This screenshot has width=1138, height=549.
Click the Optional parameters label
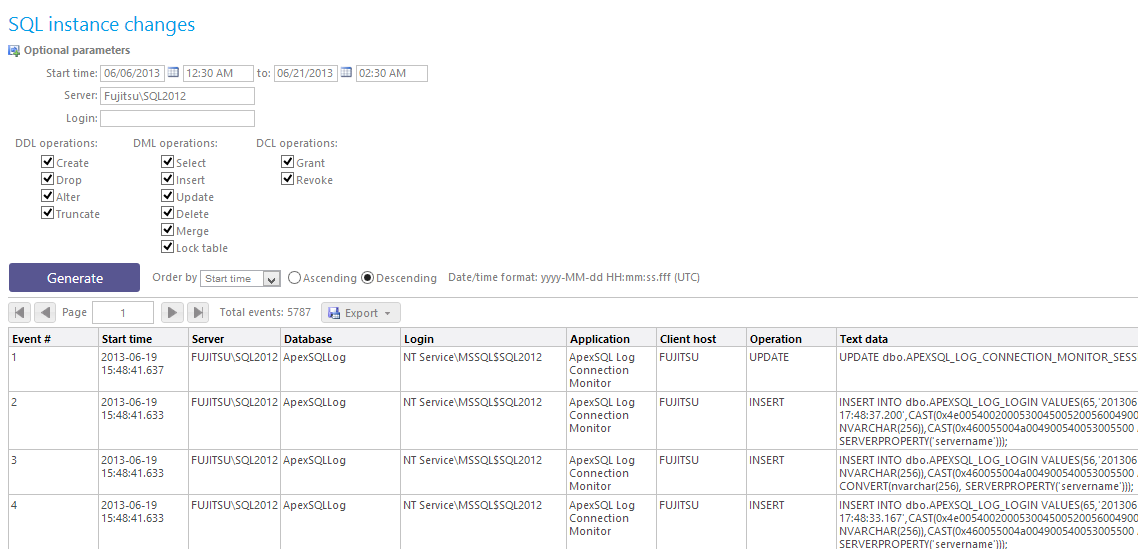click(x=77, y=51)
